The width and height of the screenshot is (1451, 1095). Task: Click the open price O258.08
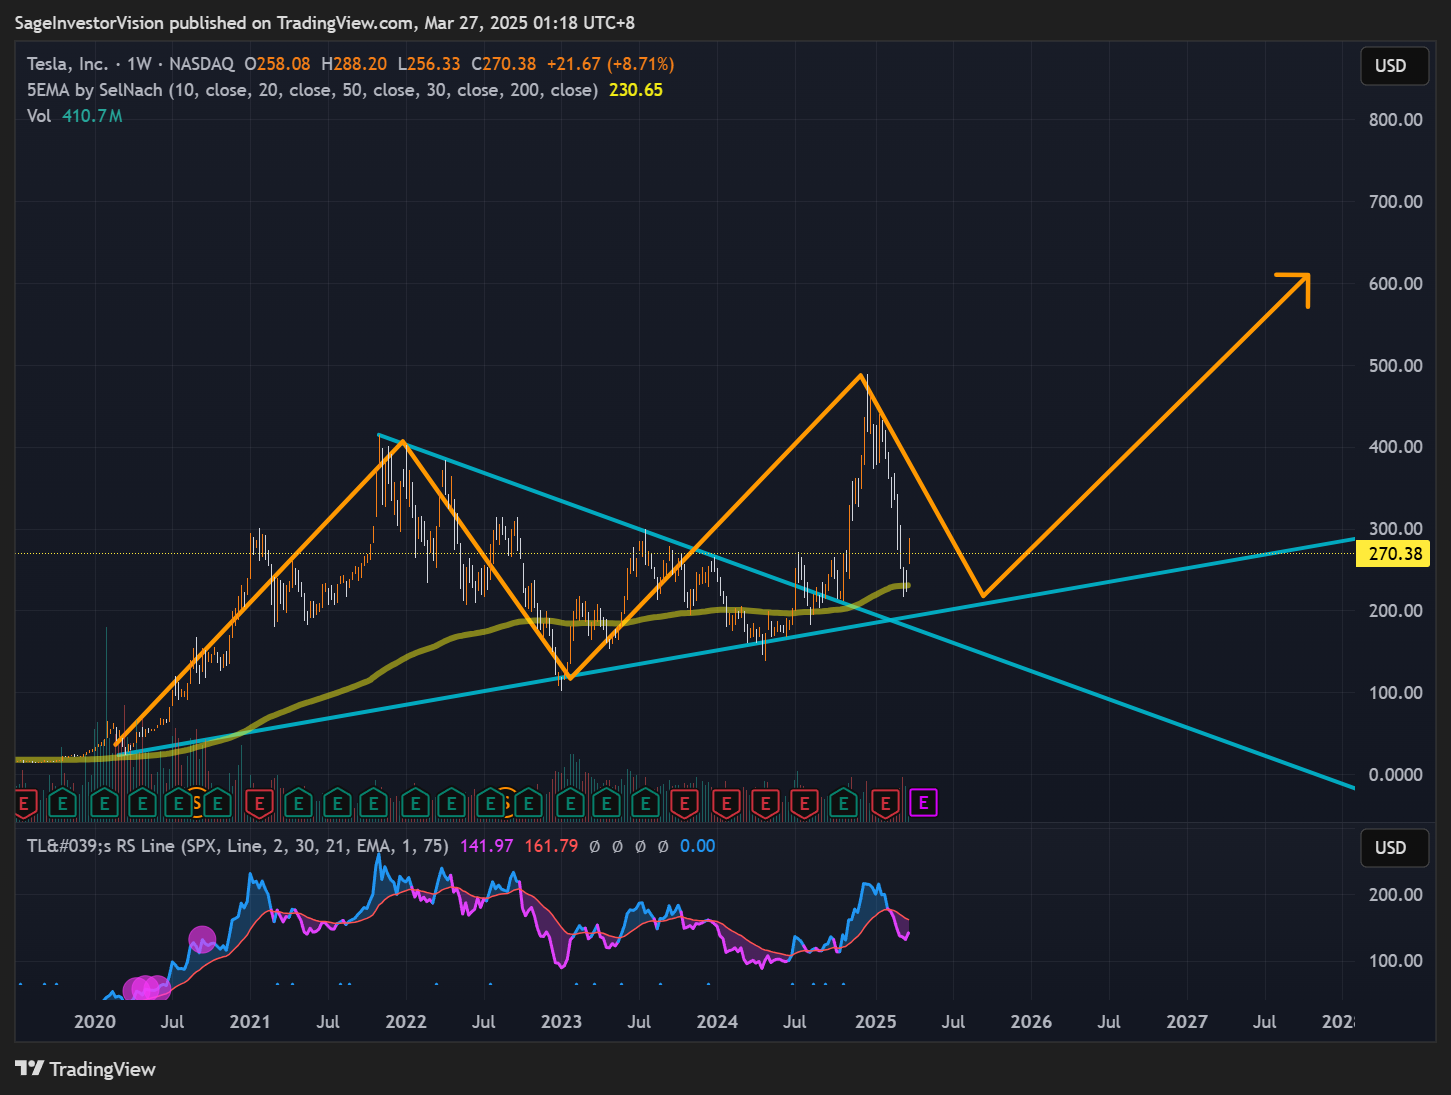278,64
